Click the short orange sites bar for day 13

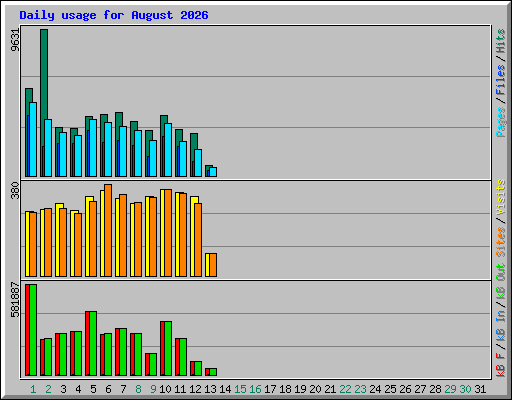pos(213,265)
